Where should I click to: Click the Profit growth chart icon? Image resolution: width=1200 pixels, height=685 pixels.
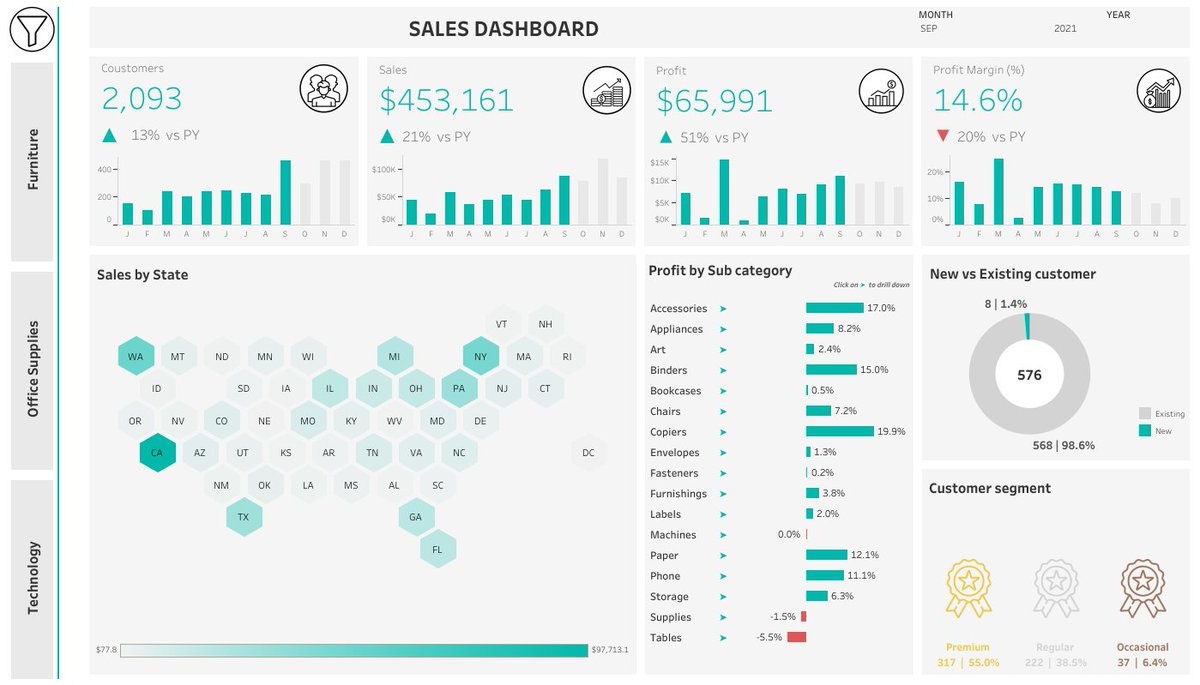click(882, 93)
